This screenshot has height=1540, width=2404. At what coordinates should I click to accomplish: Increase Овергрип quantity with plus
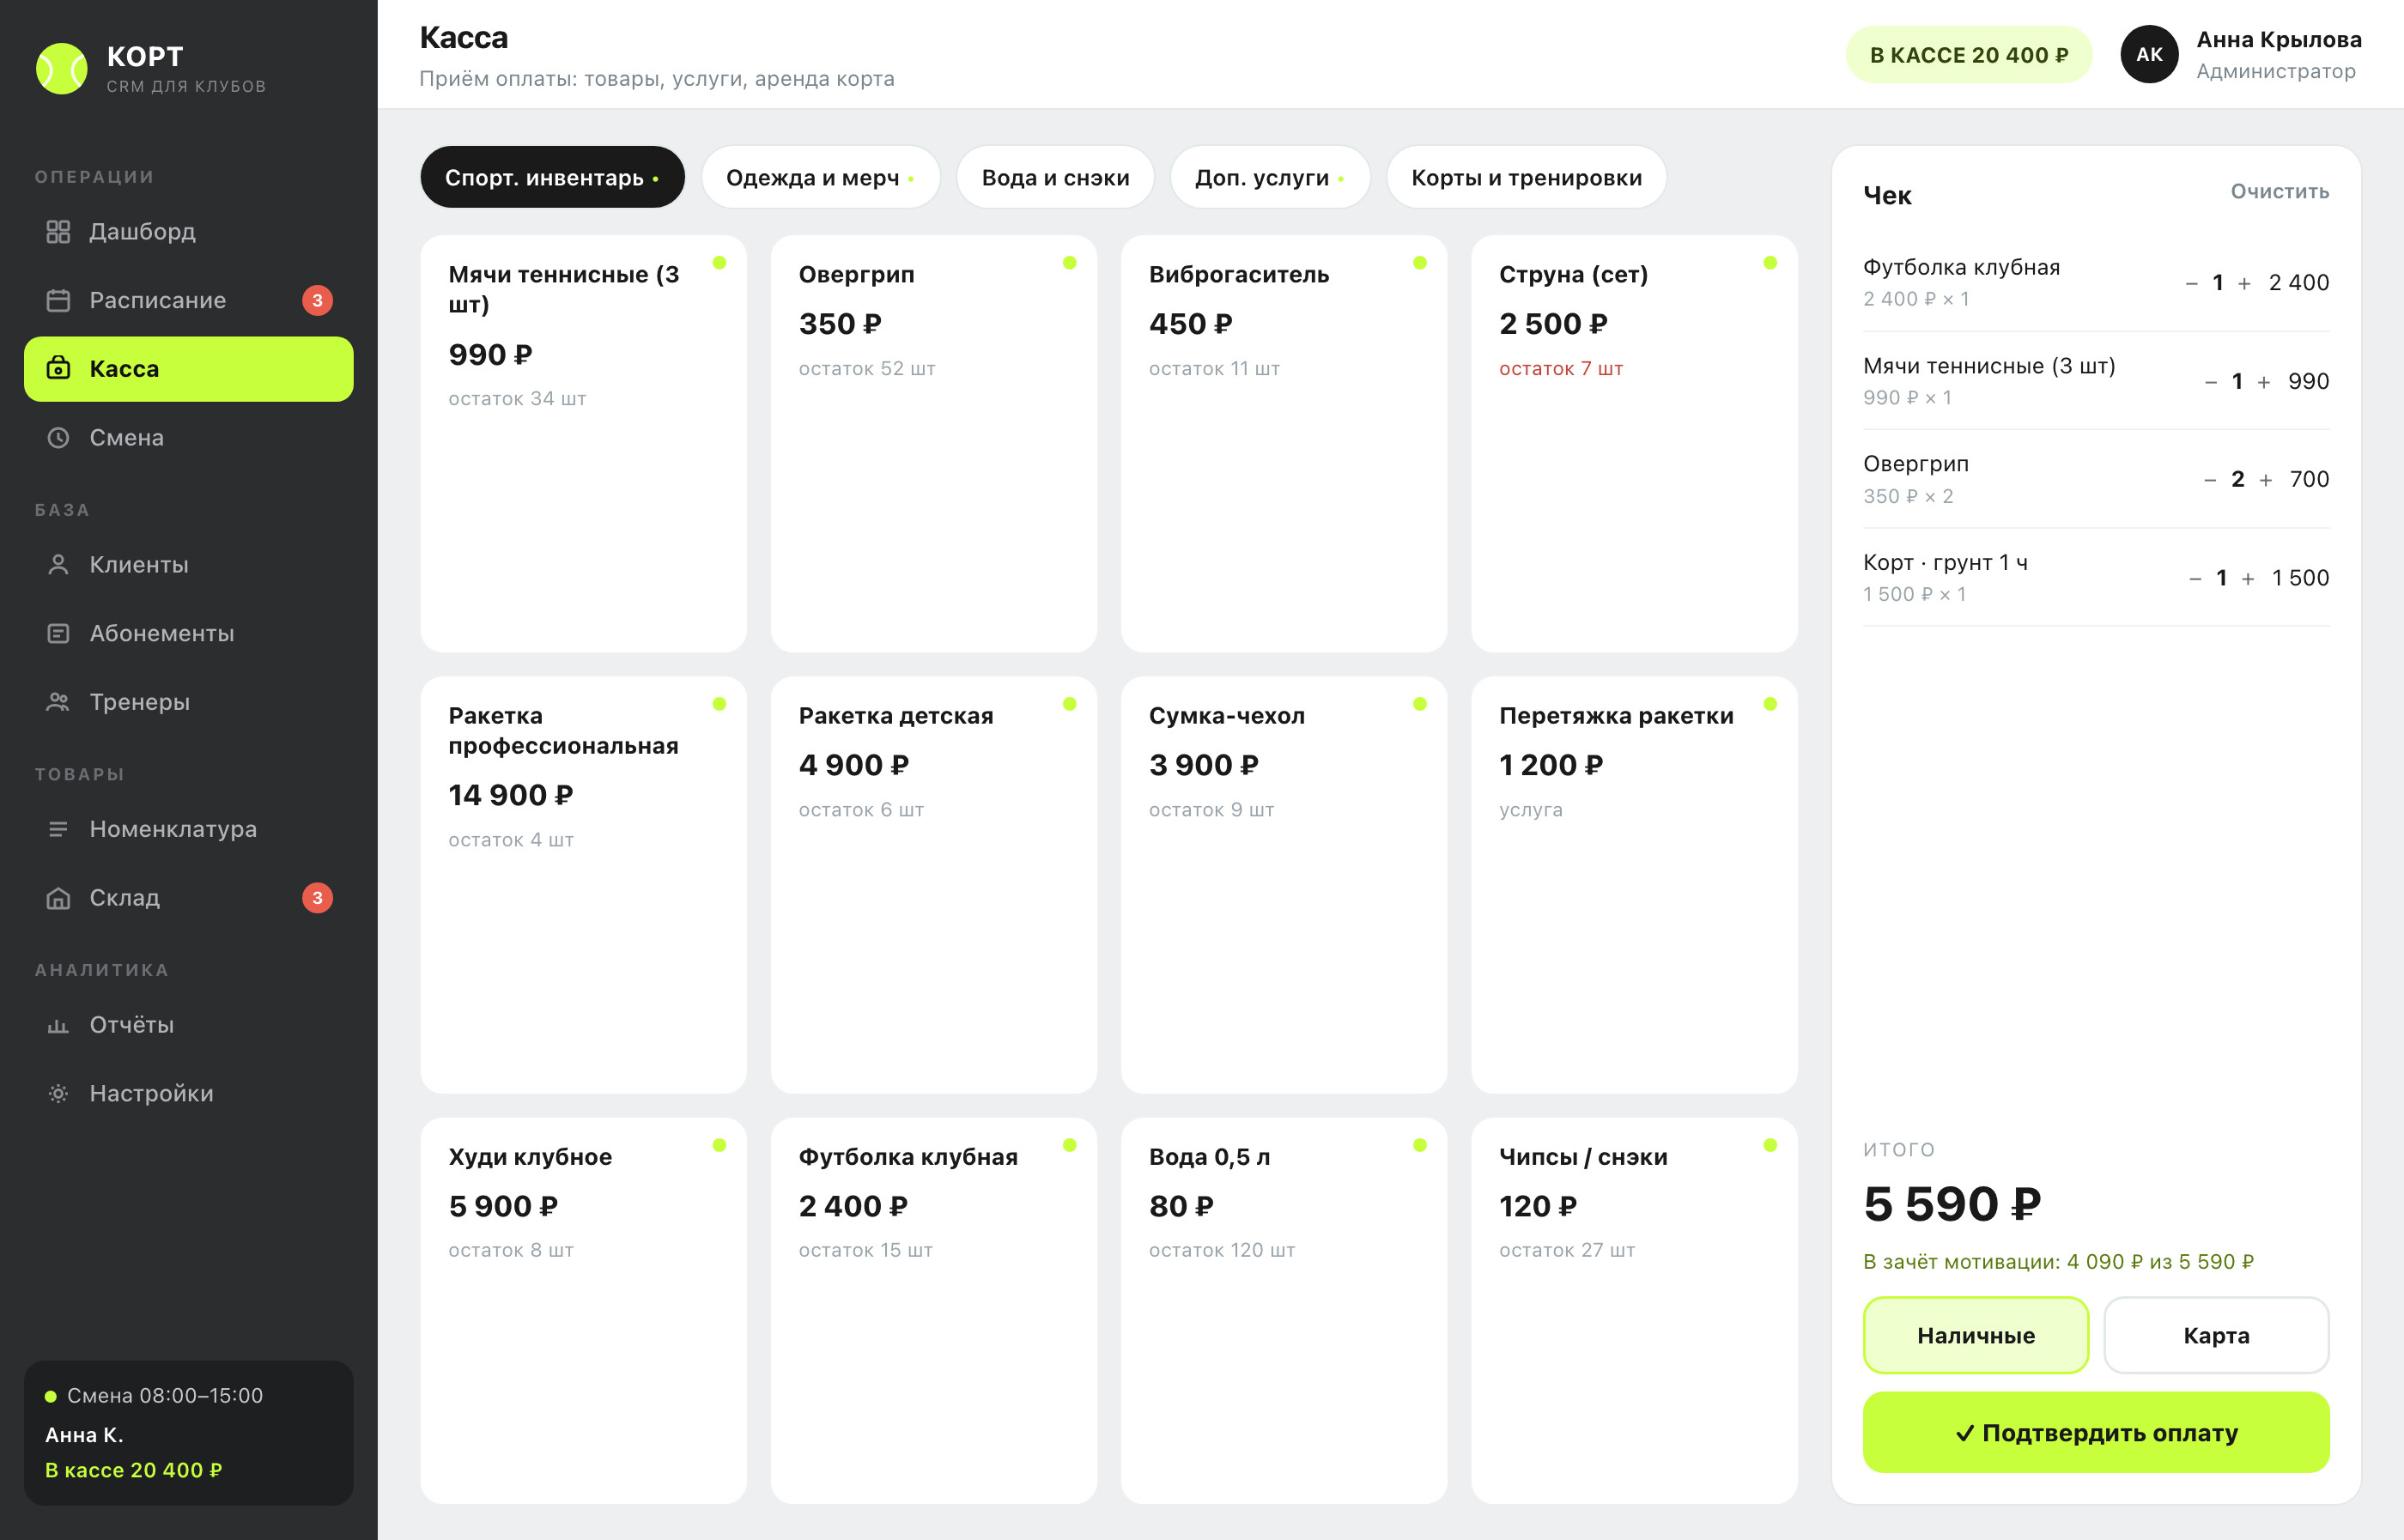[2265, 480]
